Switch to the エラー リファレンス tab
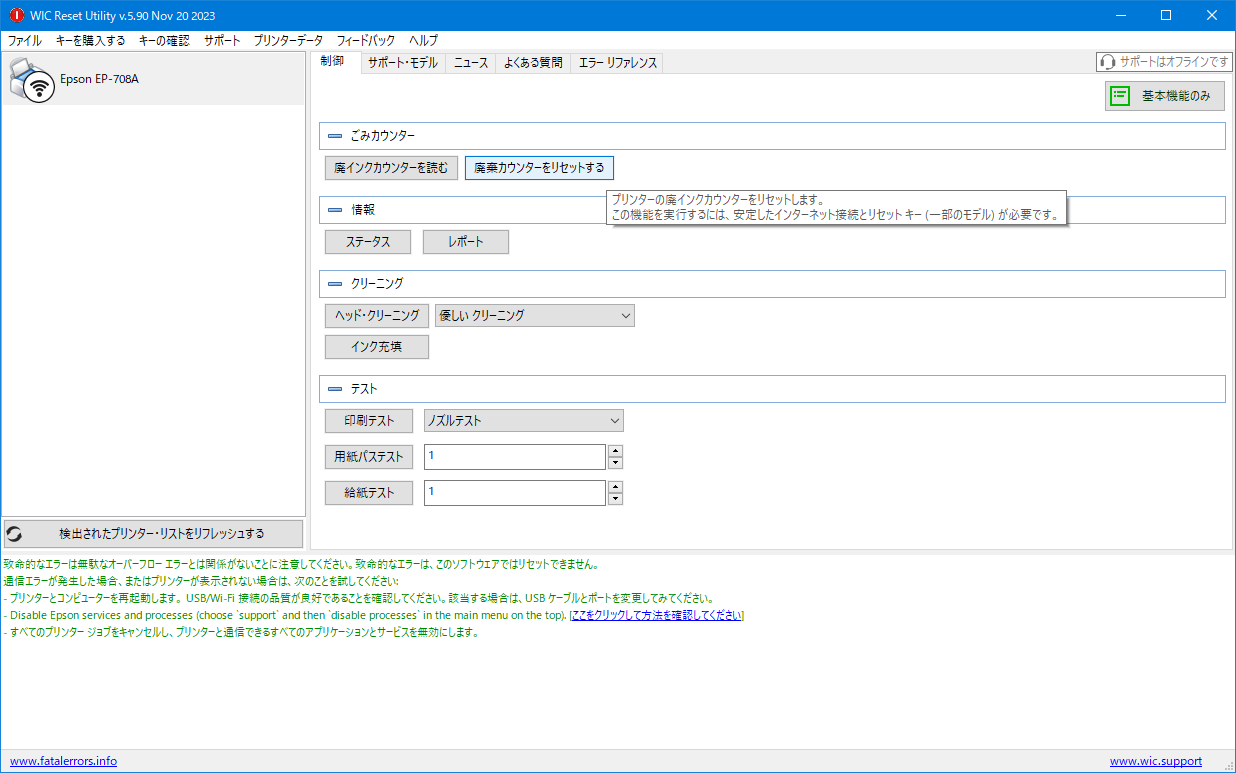Viewport: 1236px width, 773px height. click(618, 63)
